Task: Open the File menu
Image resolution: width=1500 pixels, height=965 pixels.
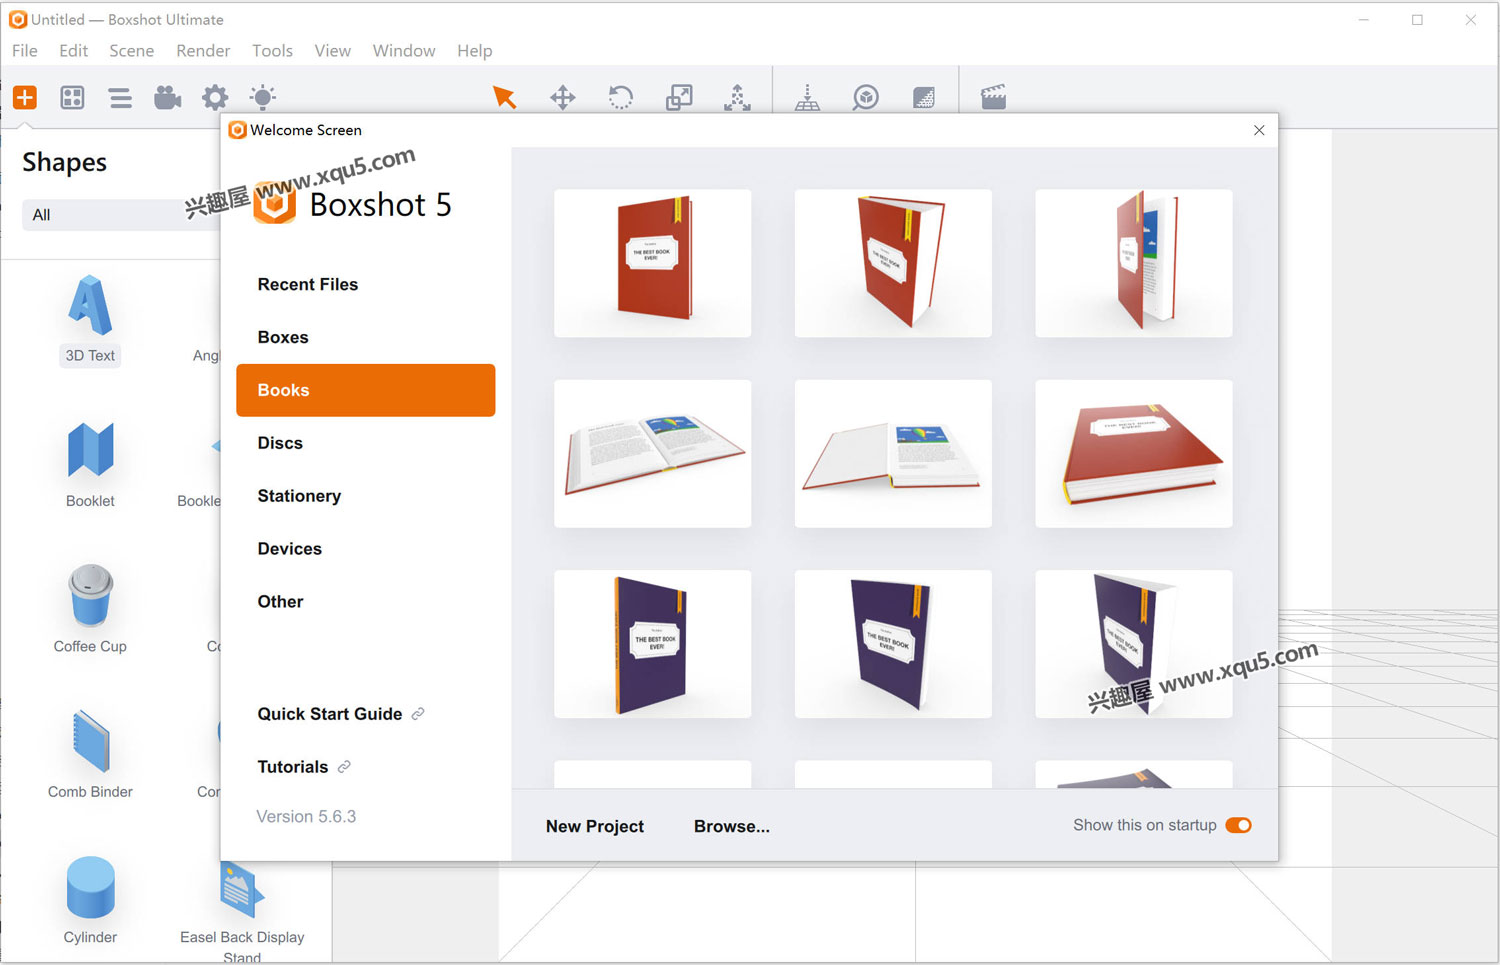Action: [25, 51]
